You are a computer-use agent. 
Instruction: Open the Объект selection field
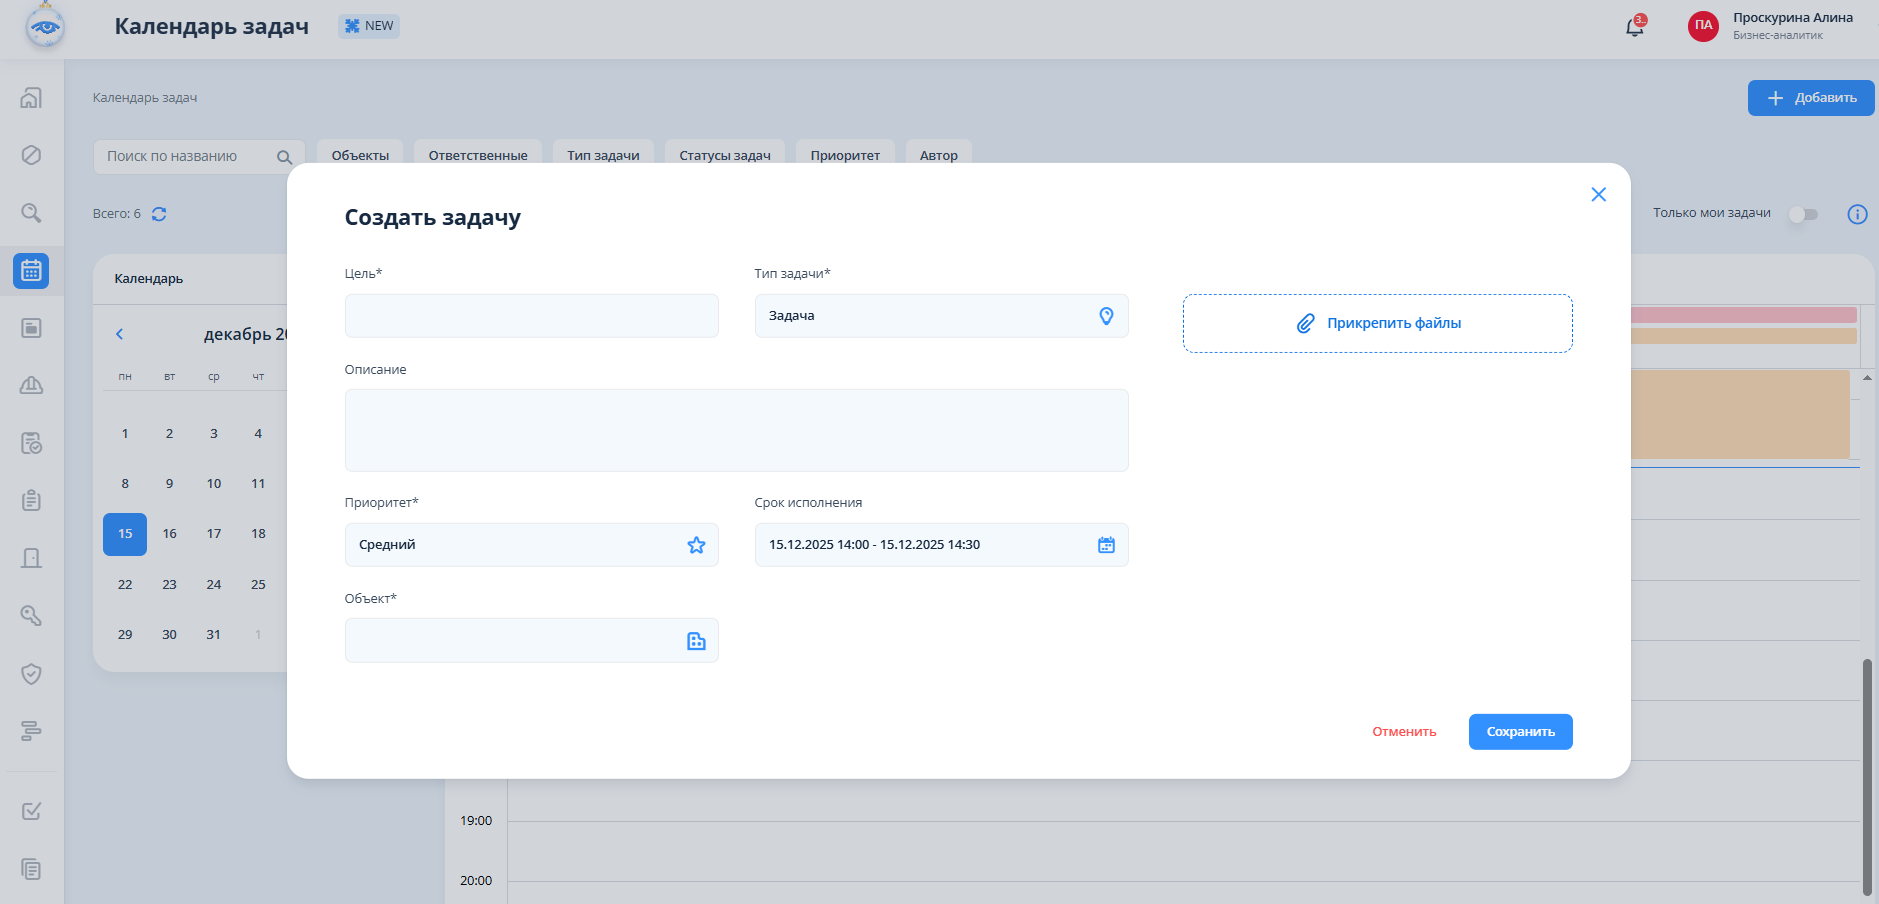[531, 641]
